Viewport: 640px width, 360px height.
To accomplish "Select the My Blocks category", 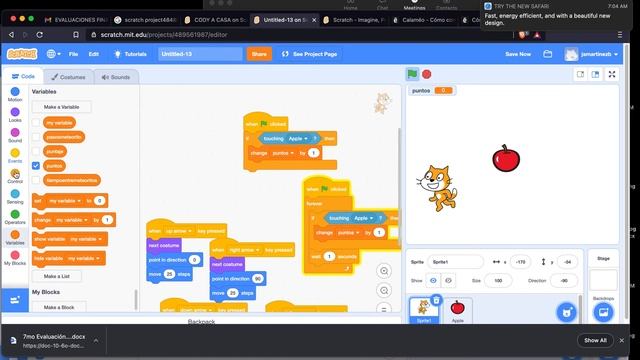I will pos(15,258).
